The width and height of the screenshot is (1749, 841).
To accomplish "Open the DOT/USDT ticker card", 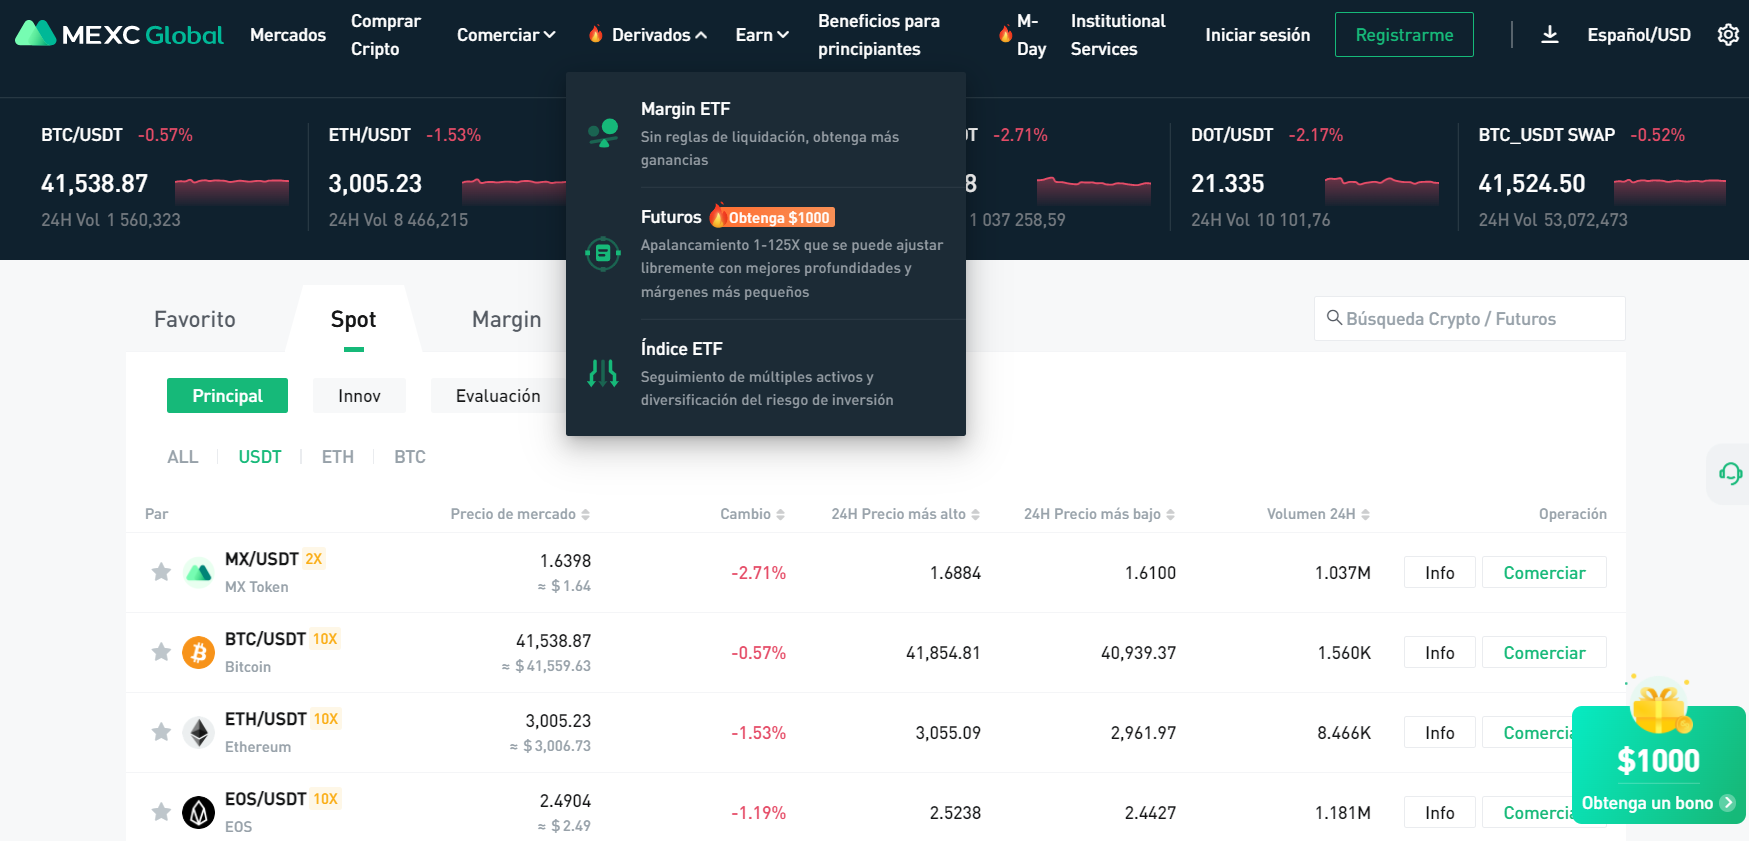I will point(1315,178).
